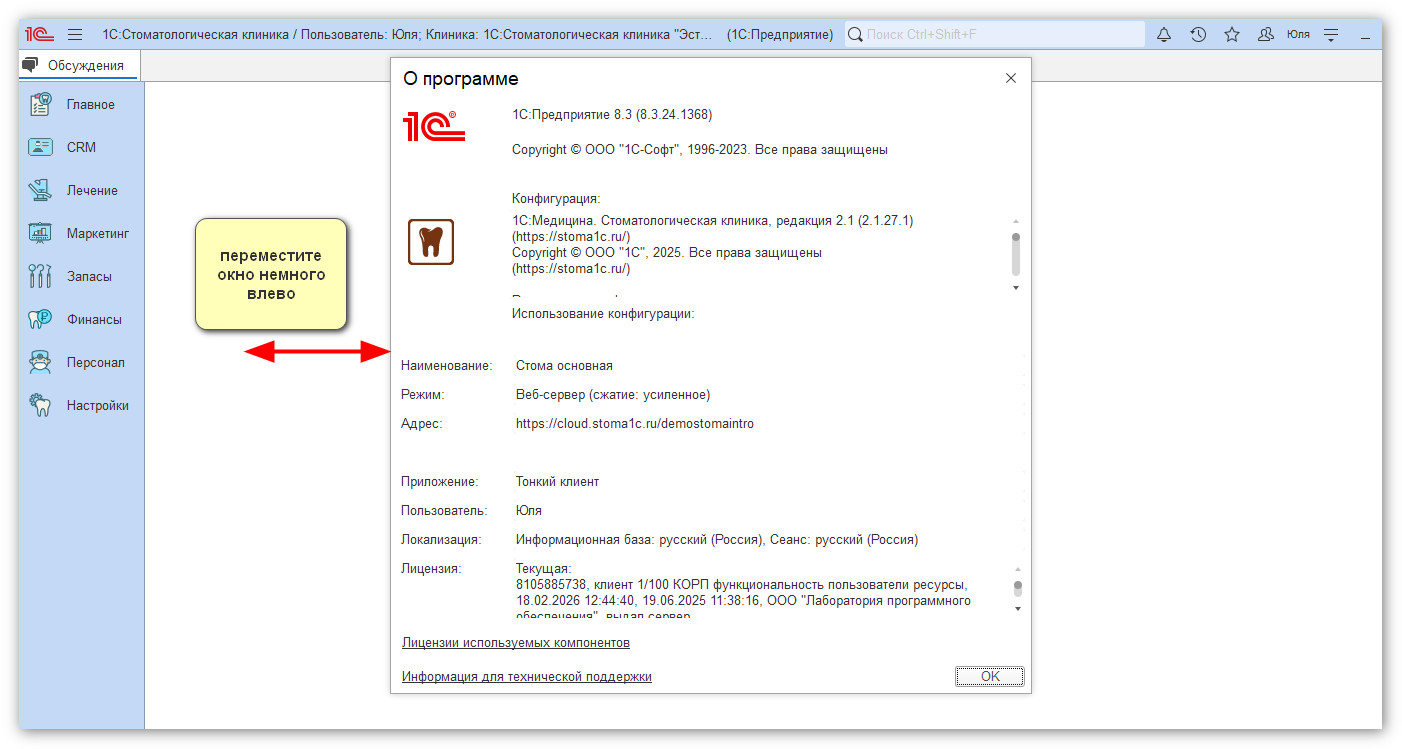This screenshot has width=1402, height=749.
Task: Open notifications bell icon
Action: pos(1164,34)
